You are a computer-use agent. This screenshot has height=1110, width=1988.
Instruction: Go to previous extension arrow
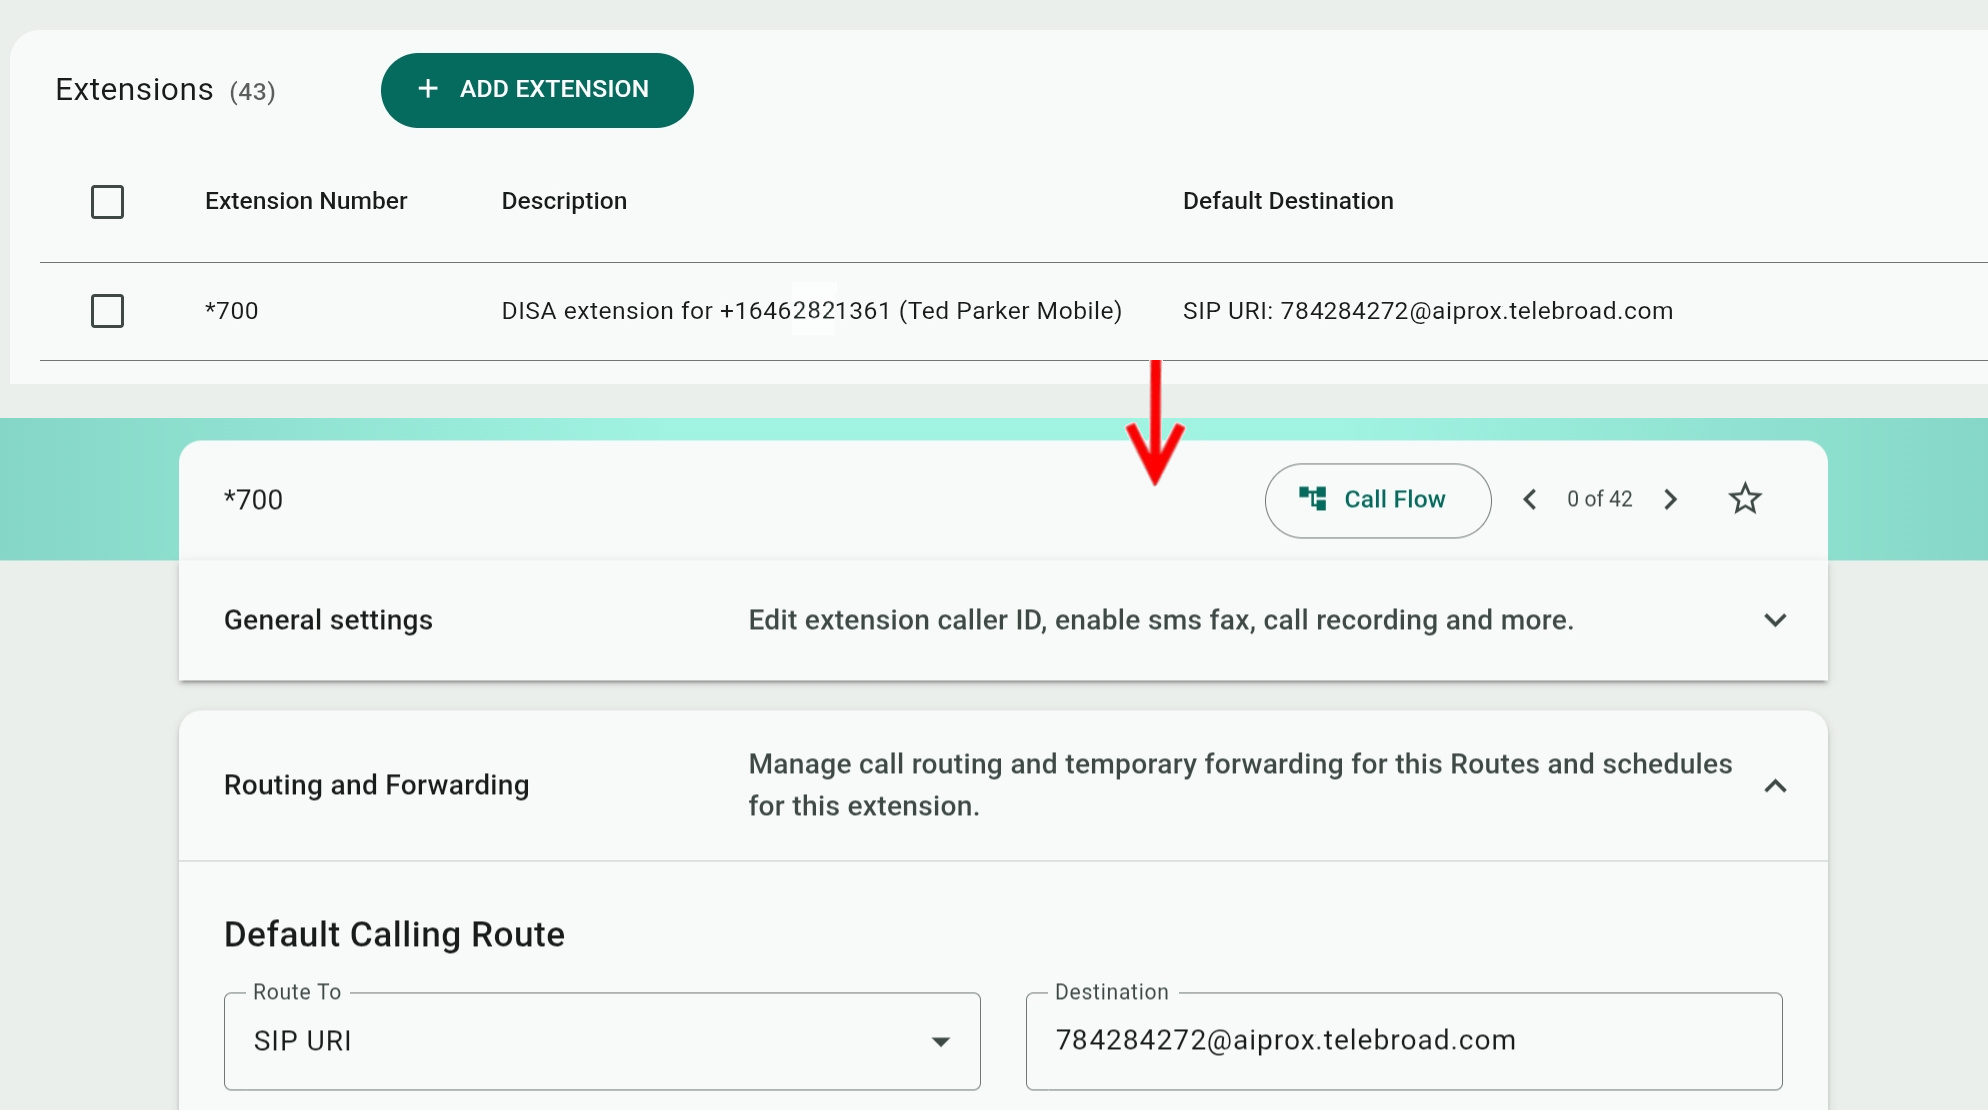click(x=1529, y=499)
